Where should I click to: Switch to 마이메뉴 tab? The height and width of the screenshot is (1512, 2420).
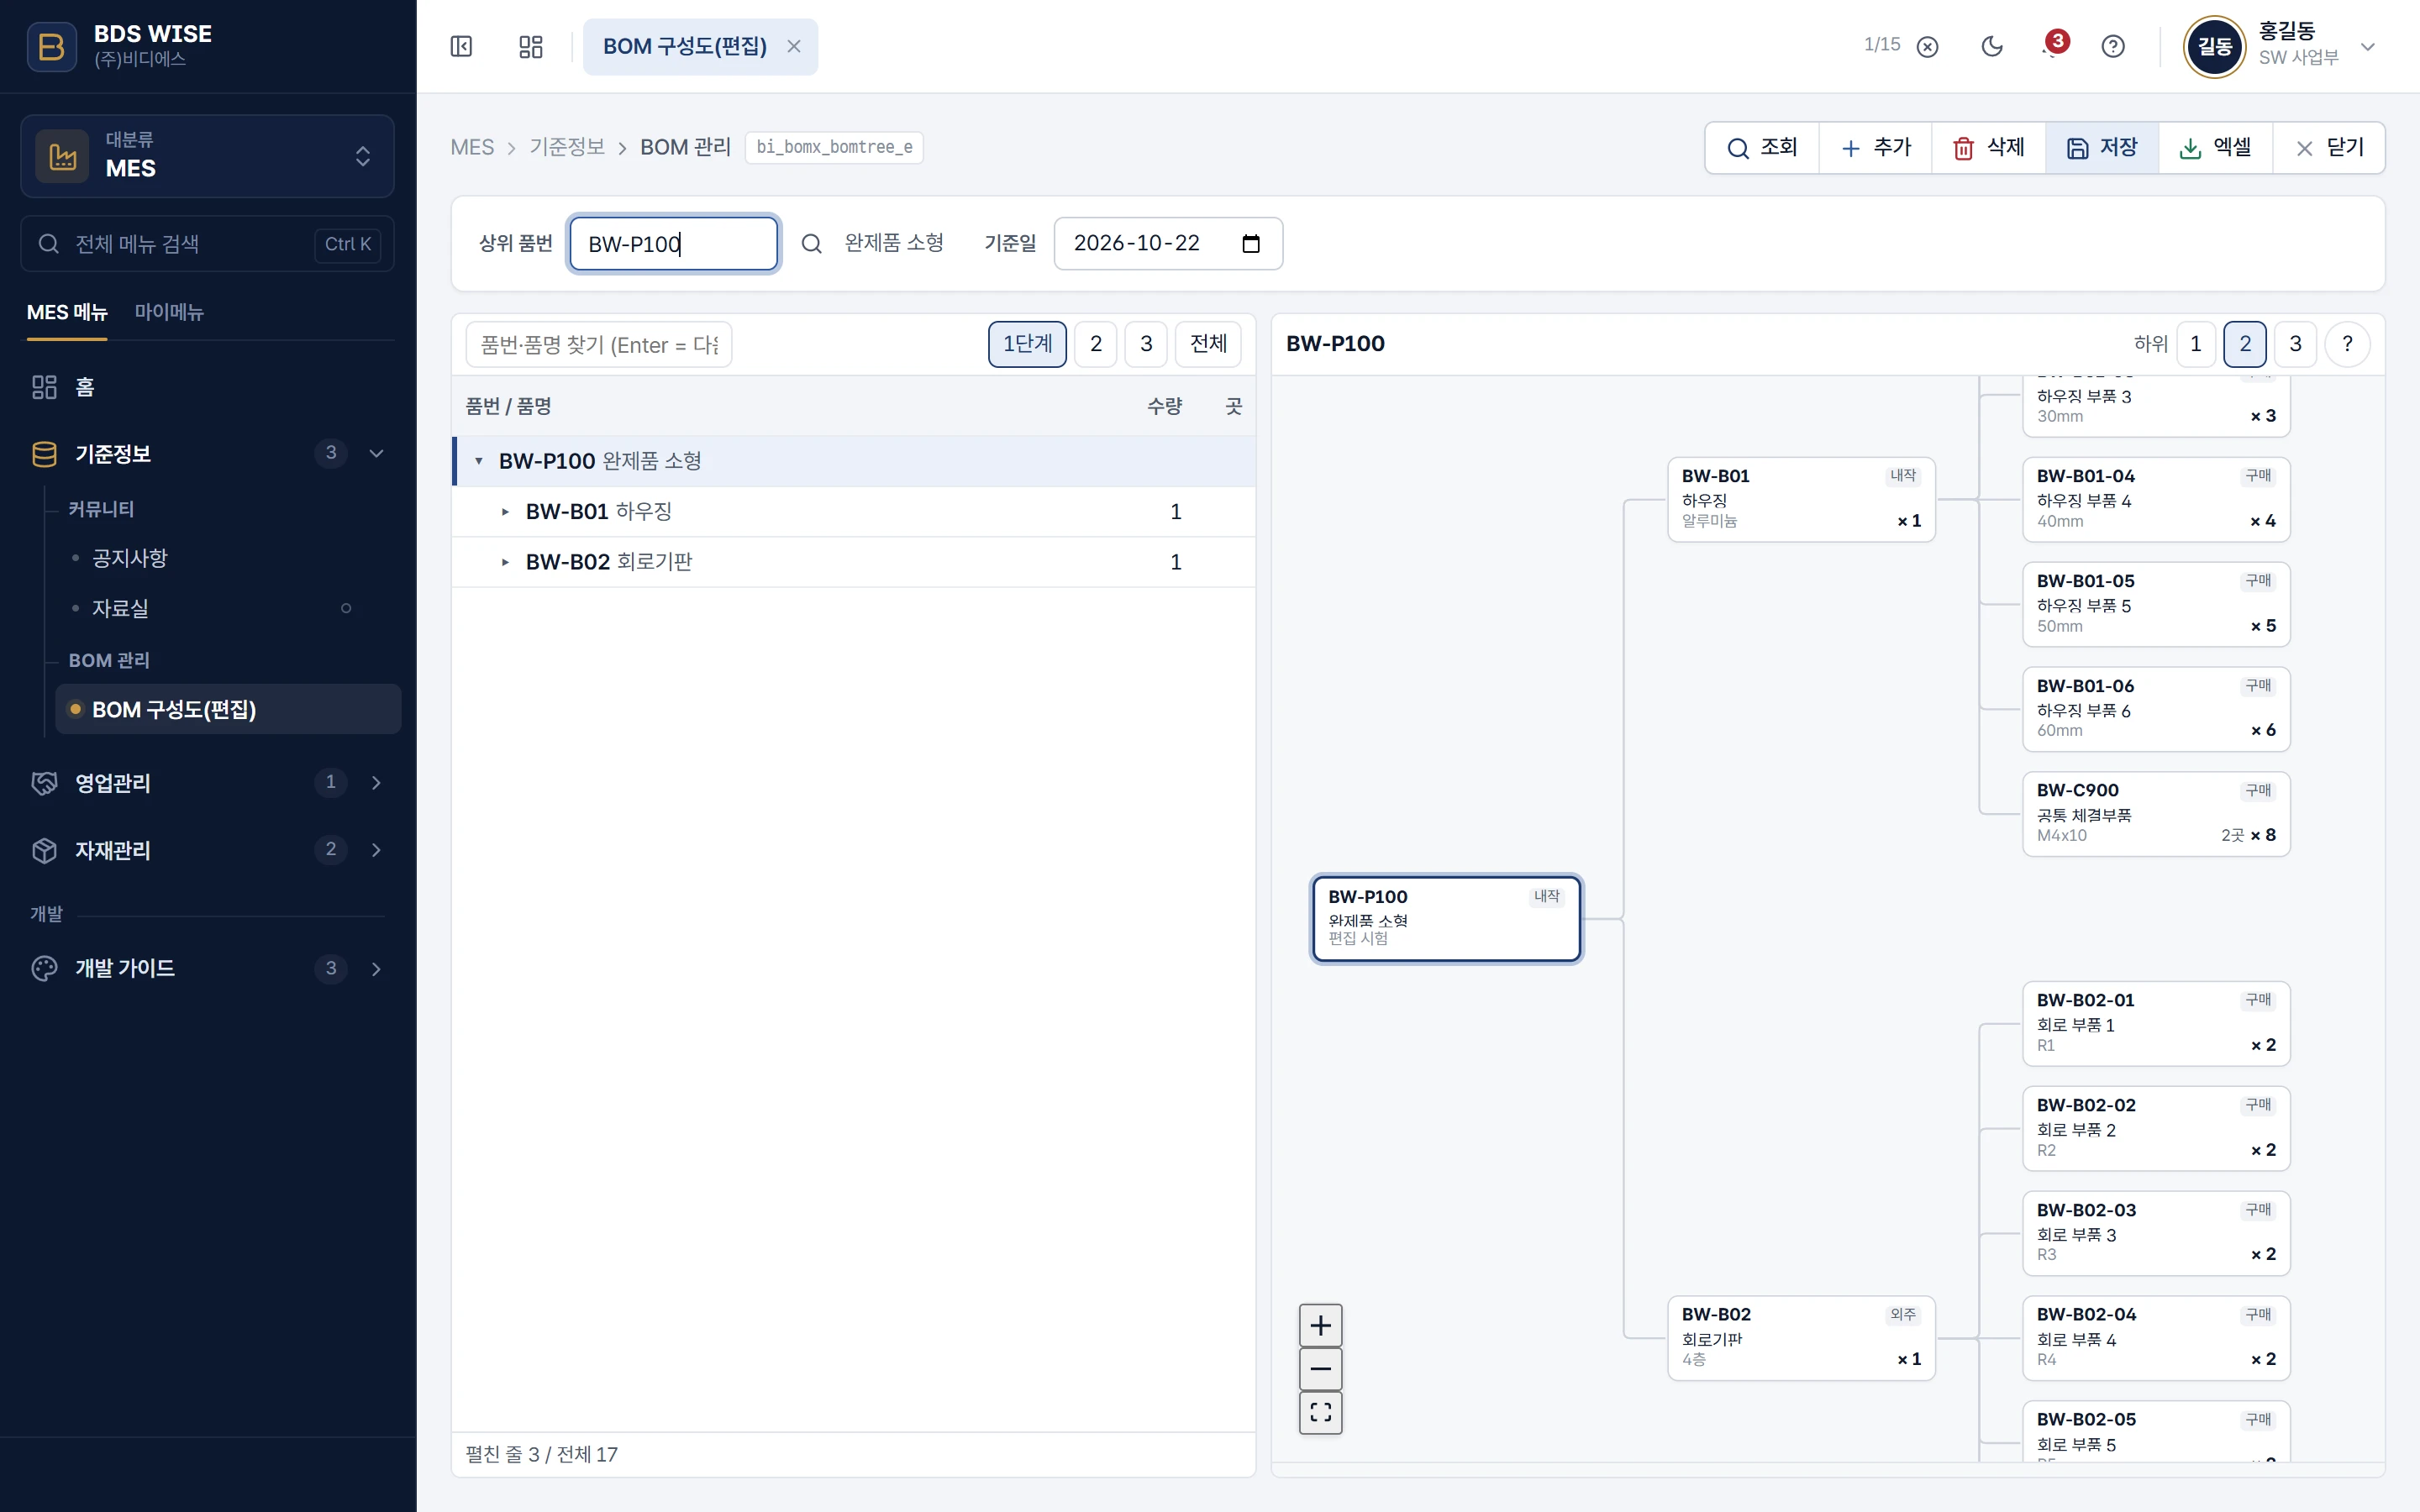[x=169, y=312]
